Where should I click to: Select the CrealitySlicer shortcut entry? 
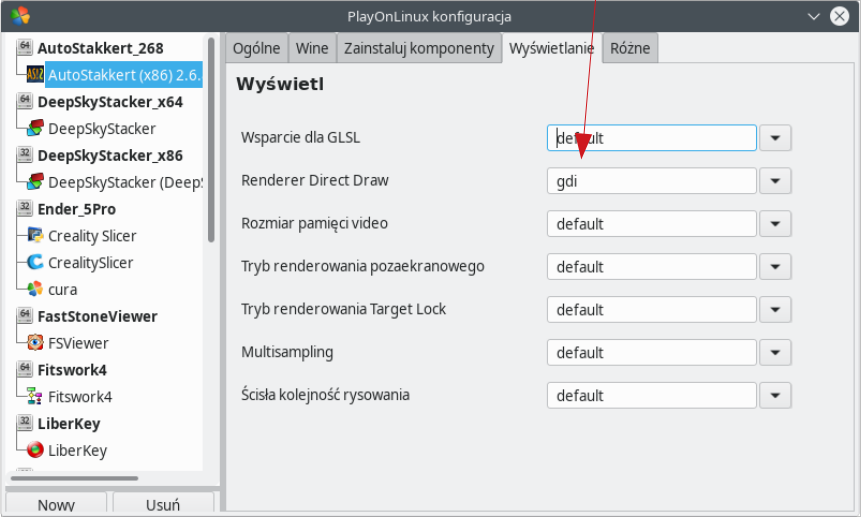[x=91, y=263]
